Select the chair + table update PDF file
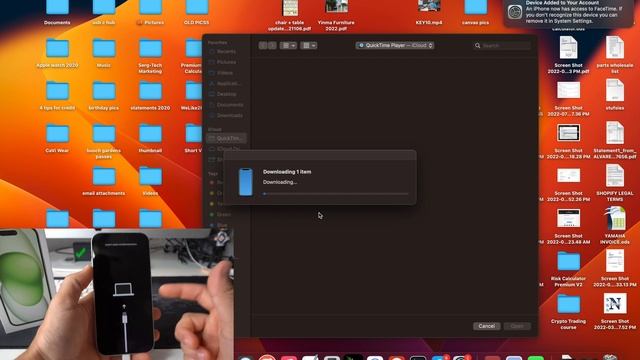This screenshot has height=360, width=640. [x=290, y=16]
